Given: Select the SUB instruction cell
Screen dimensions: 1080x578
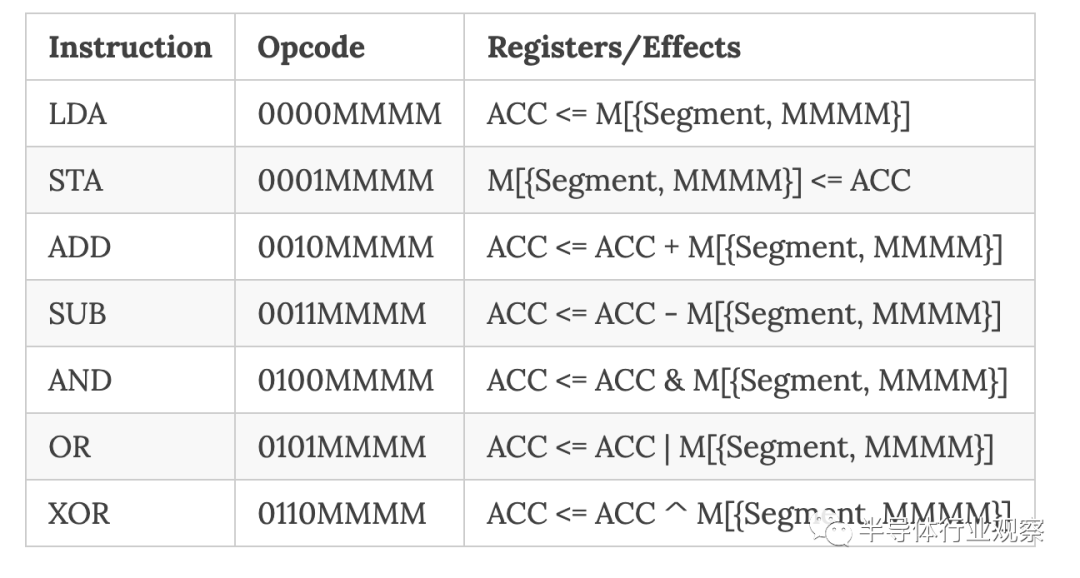Looking at the screenshot, I should (x=76, y=314).
